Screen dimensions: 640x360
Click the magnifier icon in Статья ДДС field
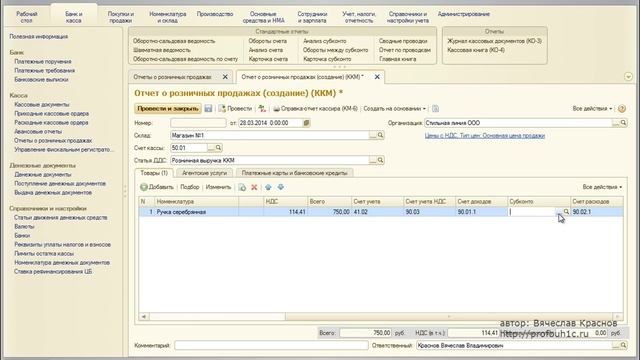pos(380,160)
